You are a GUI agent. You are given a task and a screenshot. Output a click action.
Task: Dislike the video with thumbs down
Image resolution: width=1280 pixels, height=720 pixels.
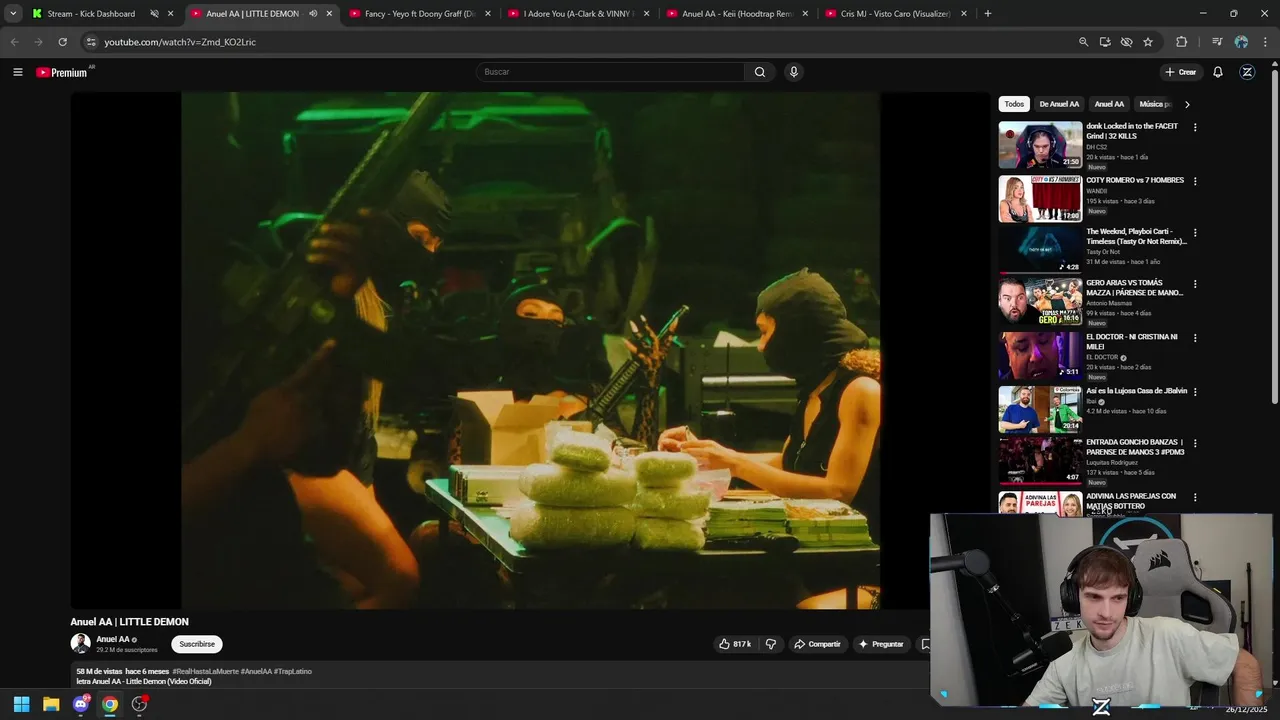[x=771, y=644]
